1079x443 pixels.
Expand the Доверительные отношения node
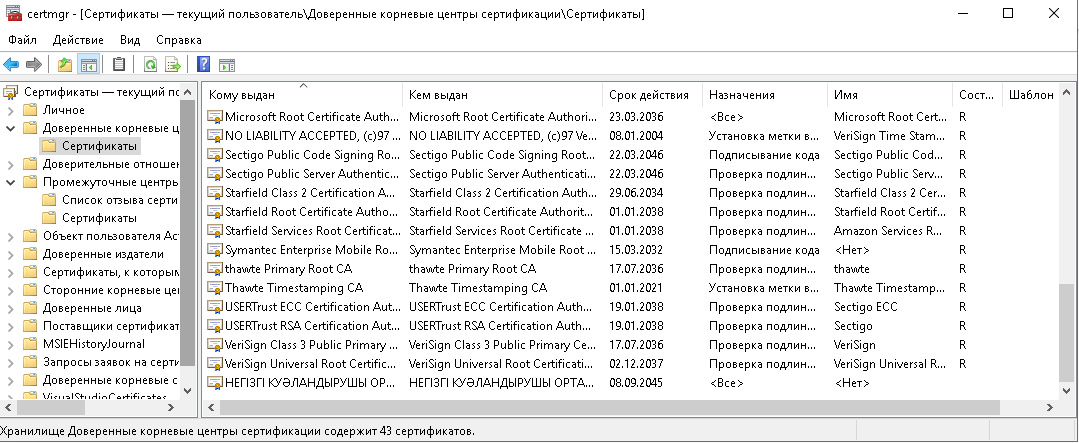10,164
